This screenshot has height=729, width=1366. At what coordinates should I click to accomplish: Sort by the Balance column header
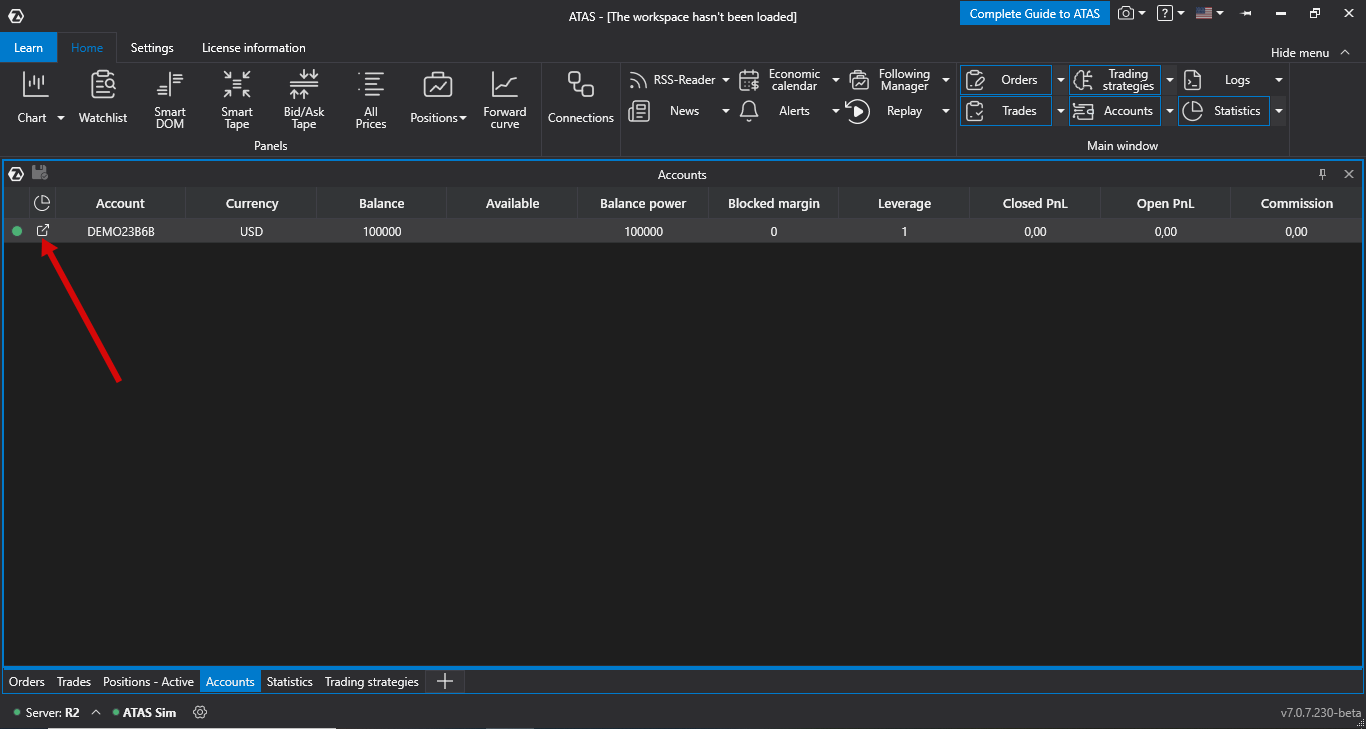(382, 203)
